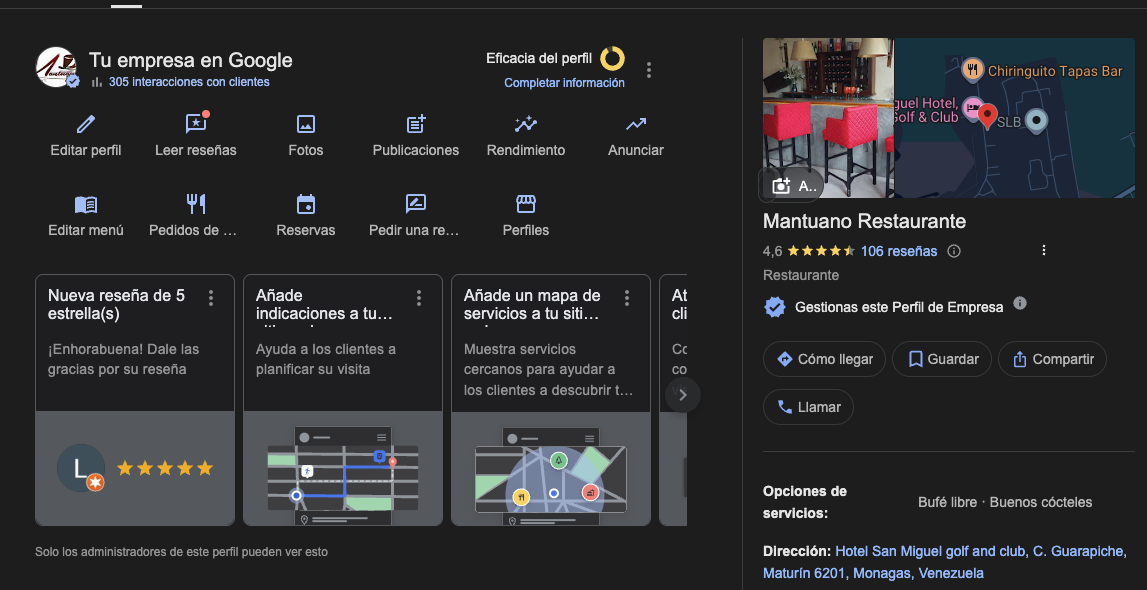The width and height of the screenshot is (1147, 590).
Task: Open options menu on Nueva reseña card
Action: click(211, 298)
